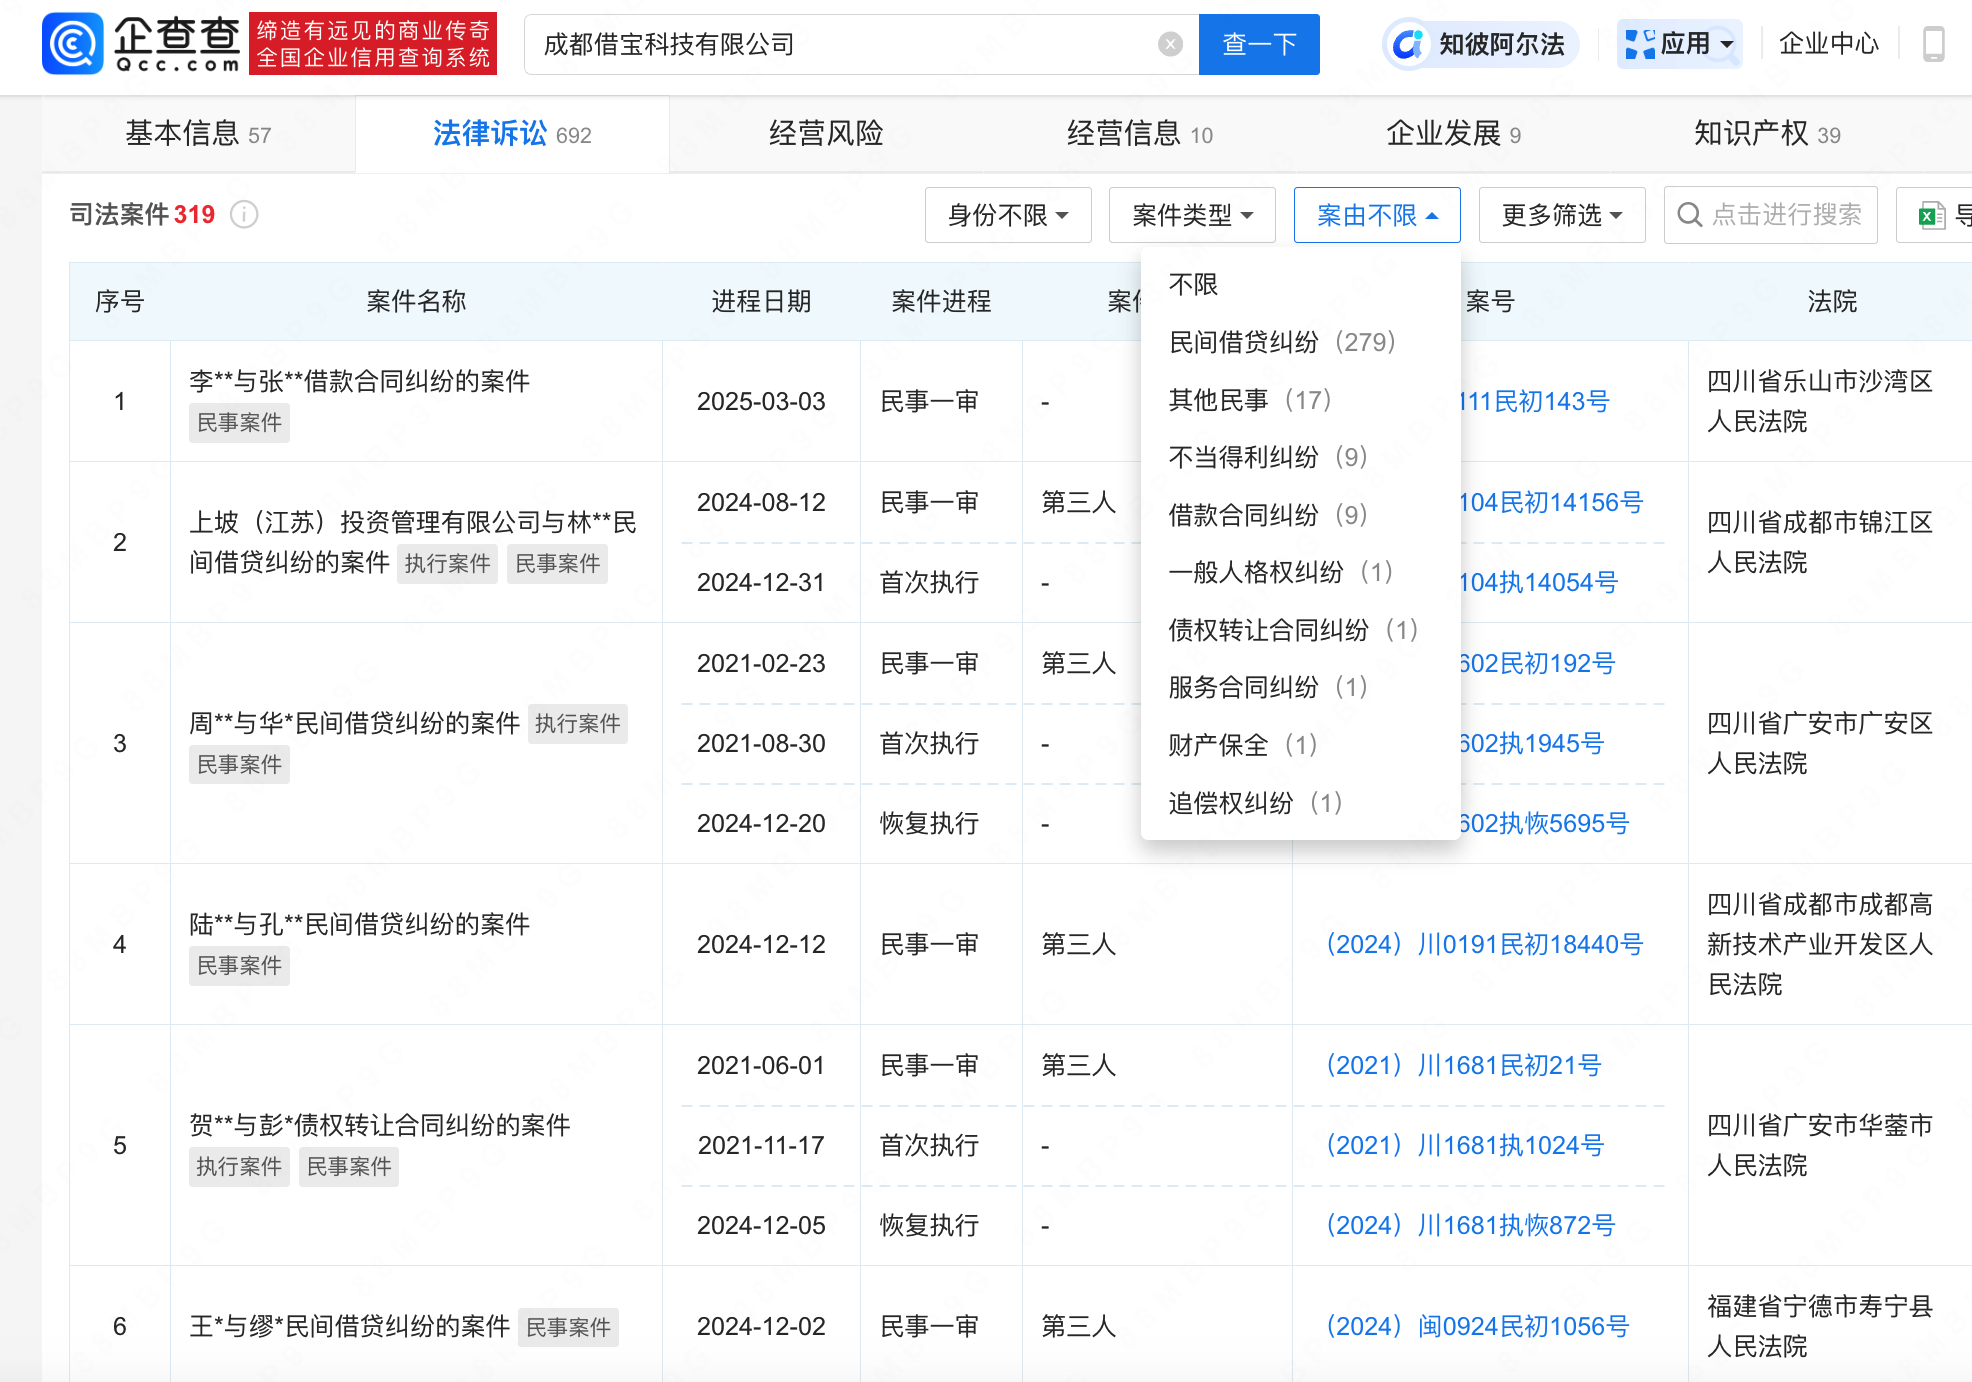Expand the 更多筛选 dropdown
Viewport: 1972px width, 1382px height.
click(x=1561, y=215)
